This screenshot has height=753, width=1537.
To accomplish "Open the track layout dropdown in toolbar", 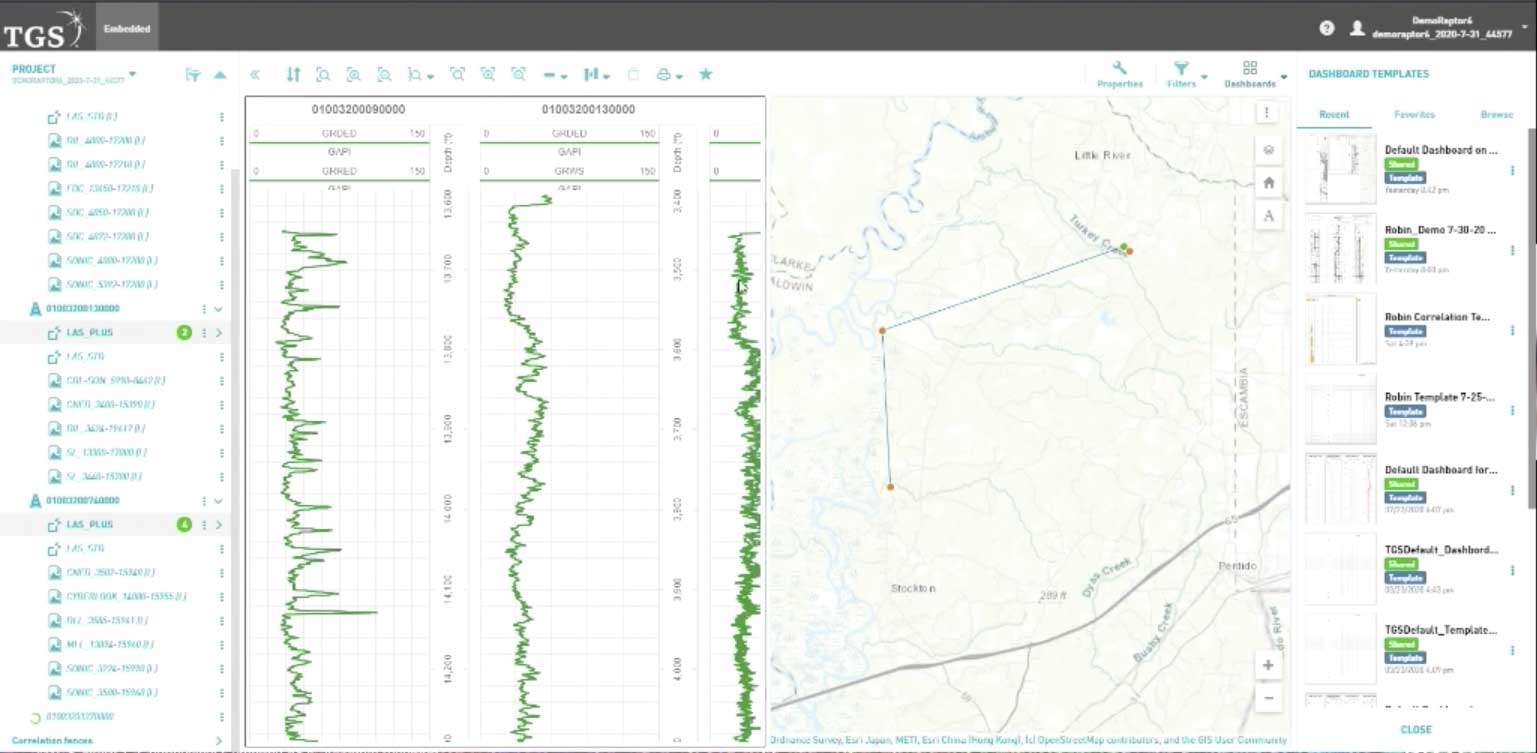I will [597, 74].
